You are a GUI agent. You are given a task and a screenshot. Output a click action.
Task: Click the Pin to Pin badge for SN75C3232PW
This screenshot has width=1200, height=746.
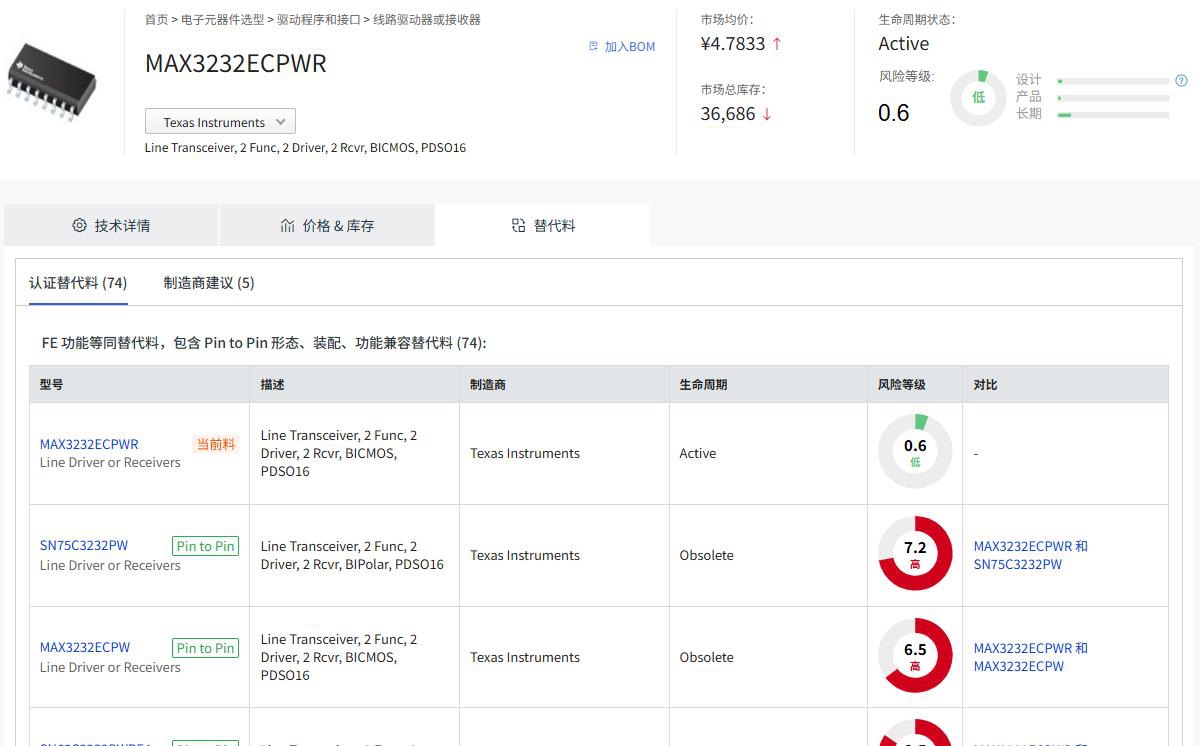click(x=205, y=546)
